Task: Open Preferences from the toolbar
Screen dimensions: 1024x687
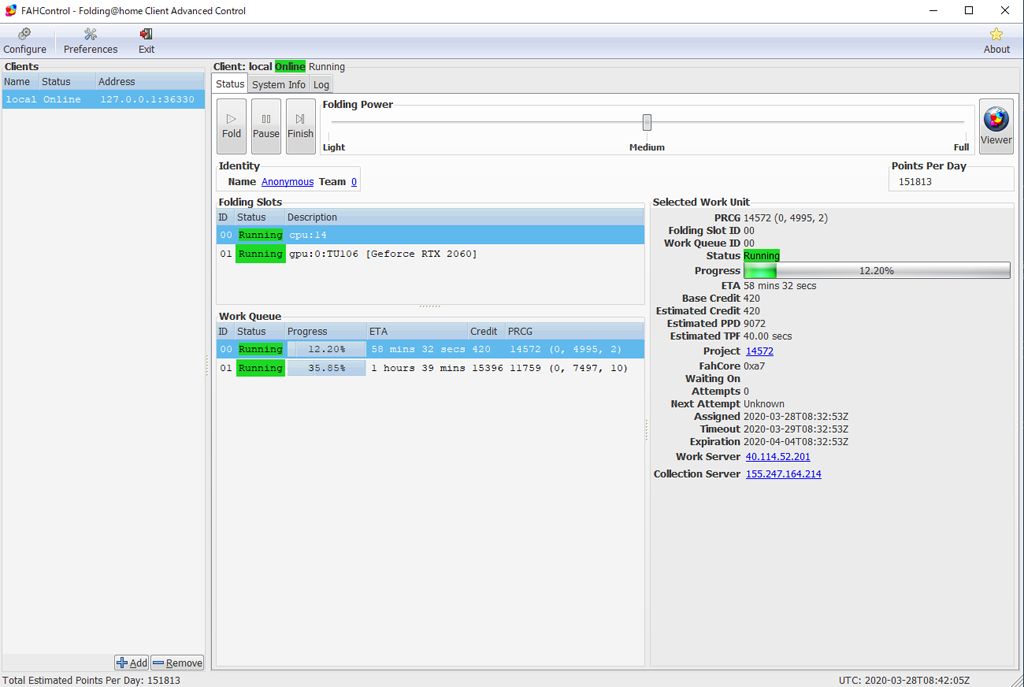Action: (90, 41)
